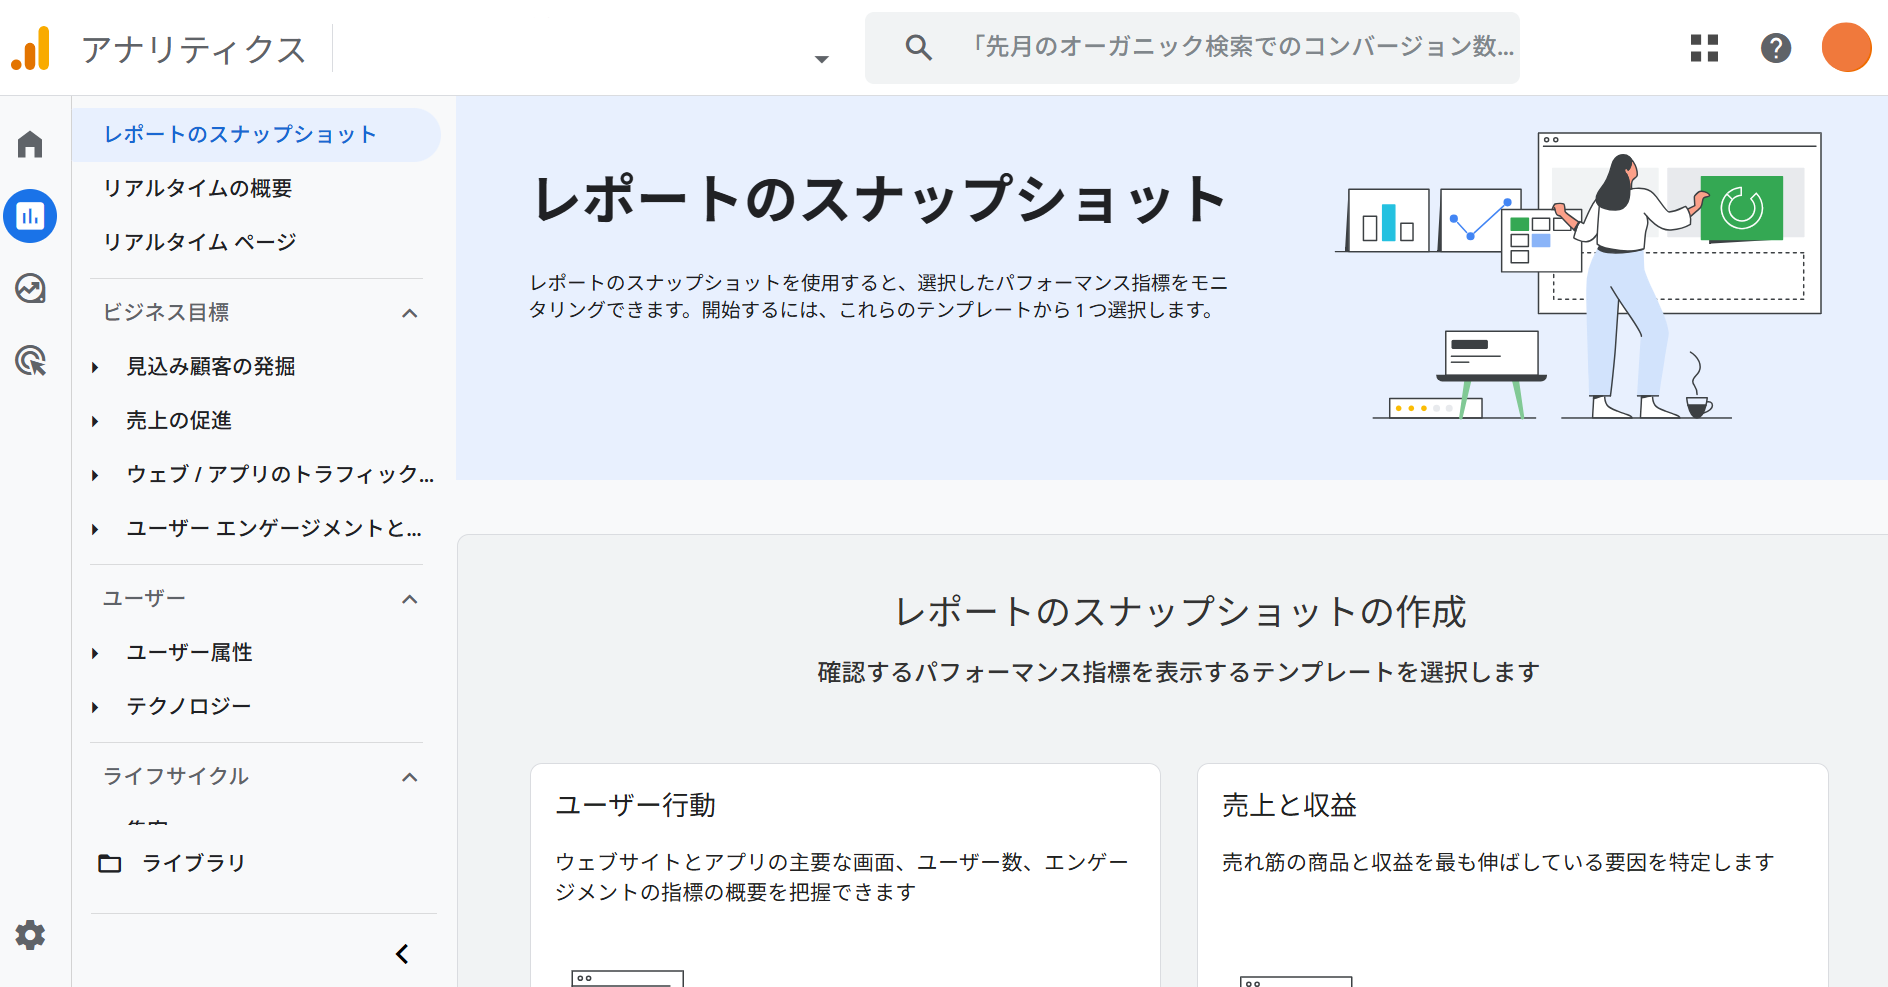Image resolution: width=1888 pixels, height=987 pixels.
Task: Open the orange account avatar
Action: [x=1846, y=48]
